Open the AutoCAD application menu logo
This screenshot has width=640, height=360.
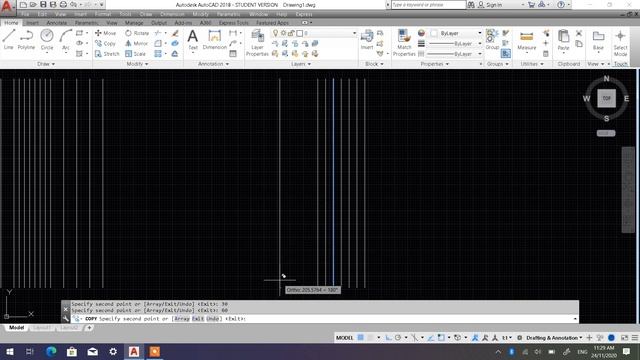coord(7,6)
